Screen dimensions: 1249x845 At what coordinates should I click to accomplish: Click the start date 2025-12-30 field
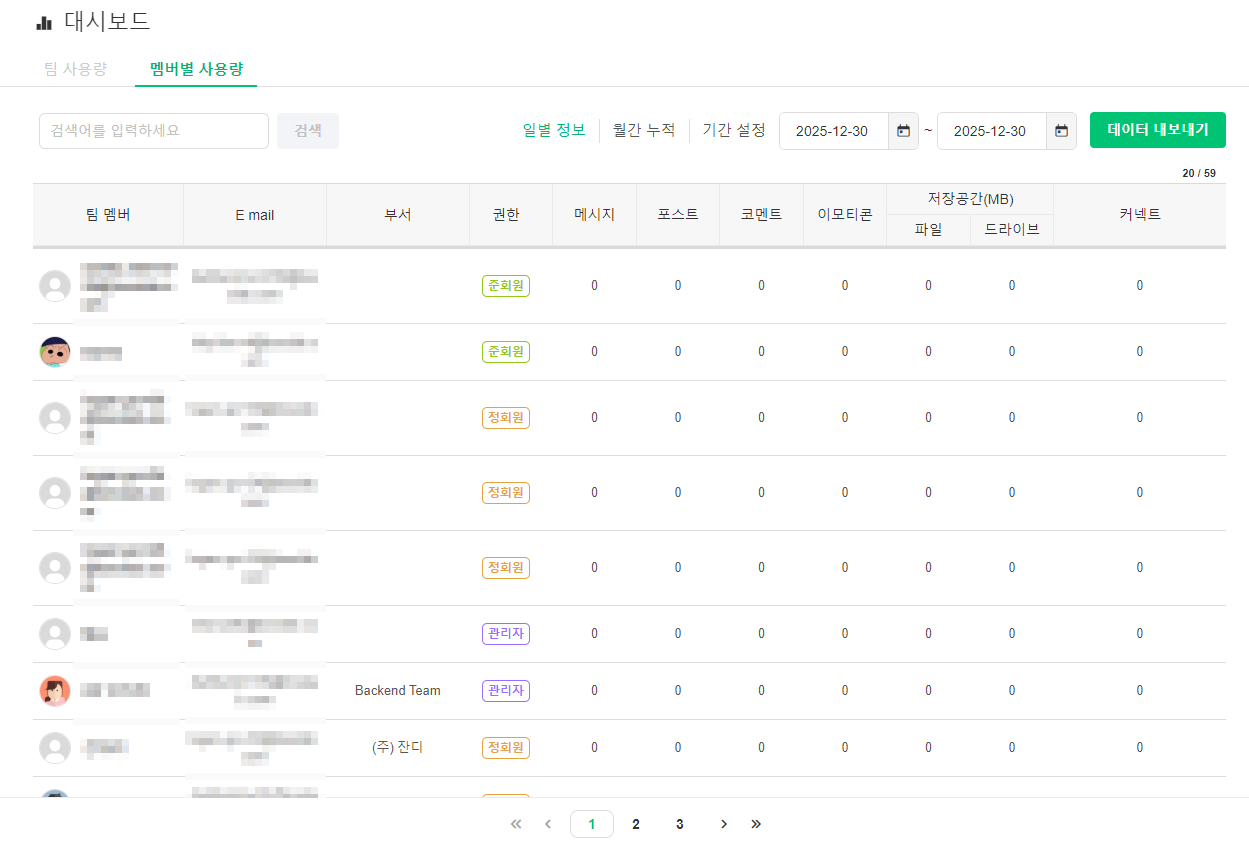[833, 131]
